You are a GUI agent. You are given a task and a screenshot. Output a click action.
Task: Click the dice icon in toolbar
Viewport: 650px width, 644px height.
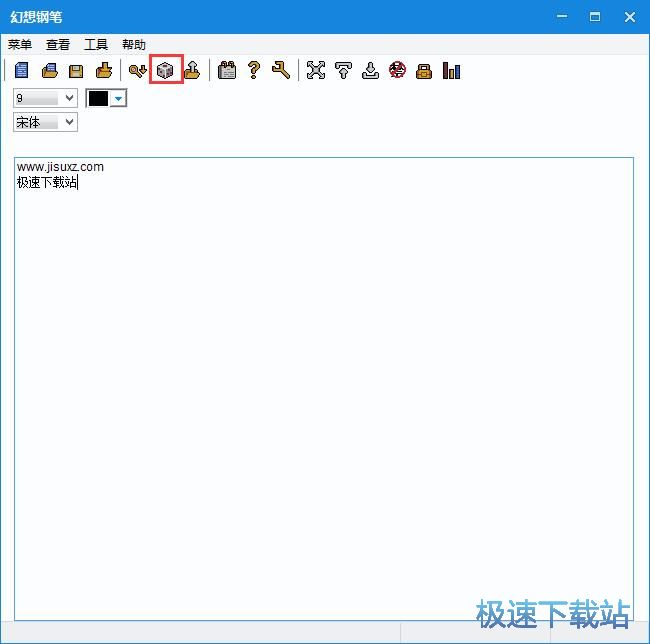click(165, 70)
